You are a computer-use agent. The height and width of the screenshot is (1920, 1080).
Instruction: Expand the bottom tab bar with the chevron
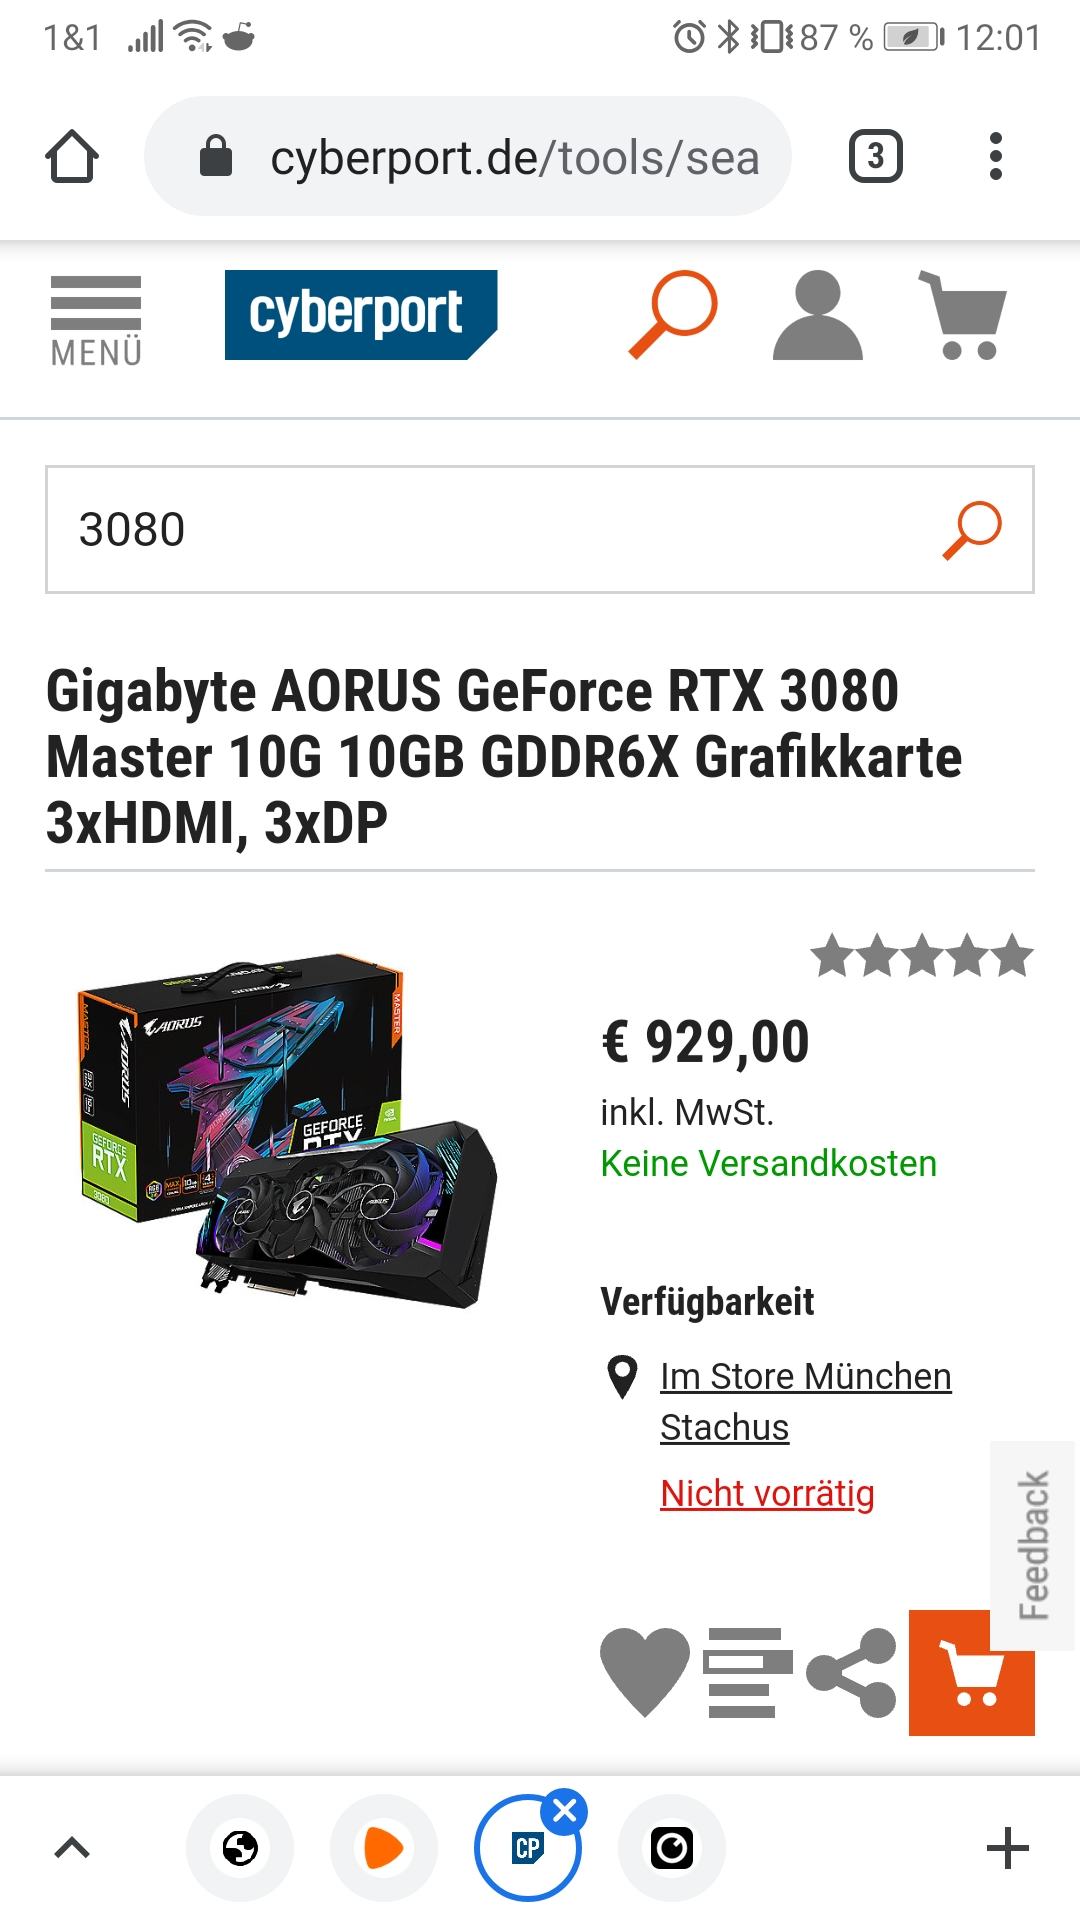[x=72, y=1848]
